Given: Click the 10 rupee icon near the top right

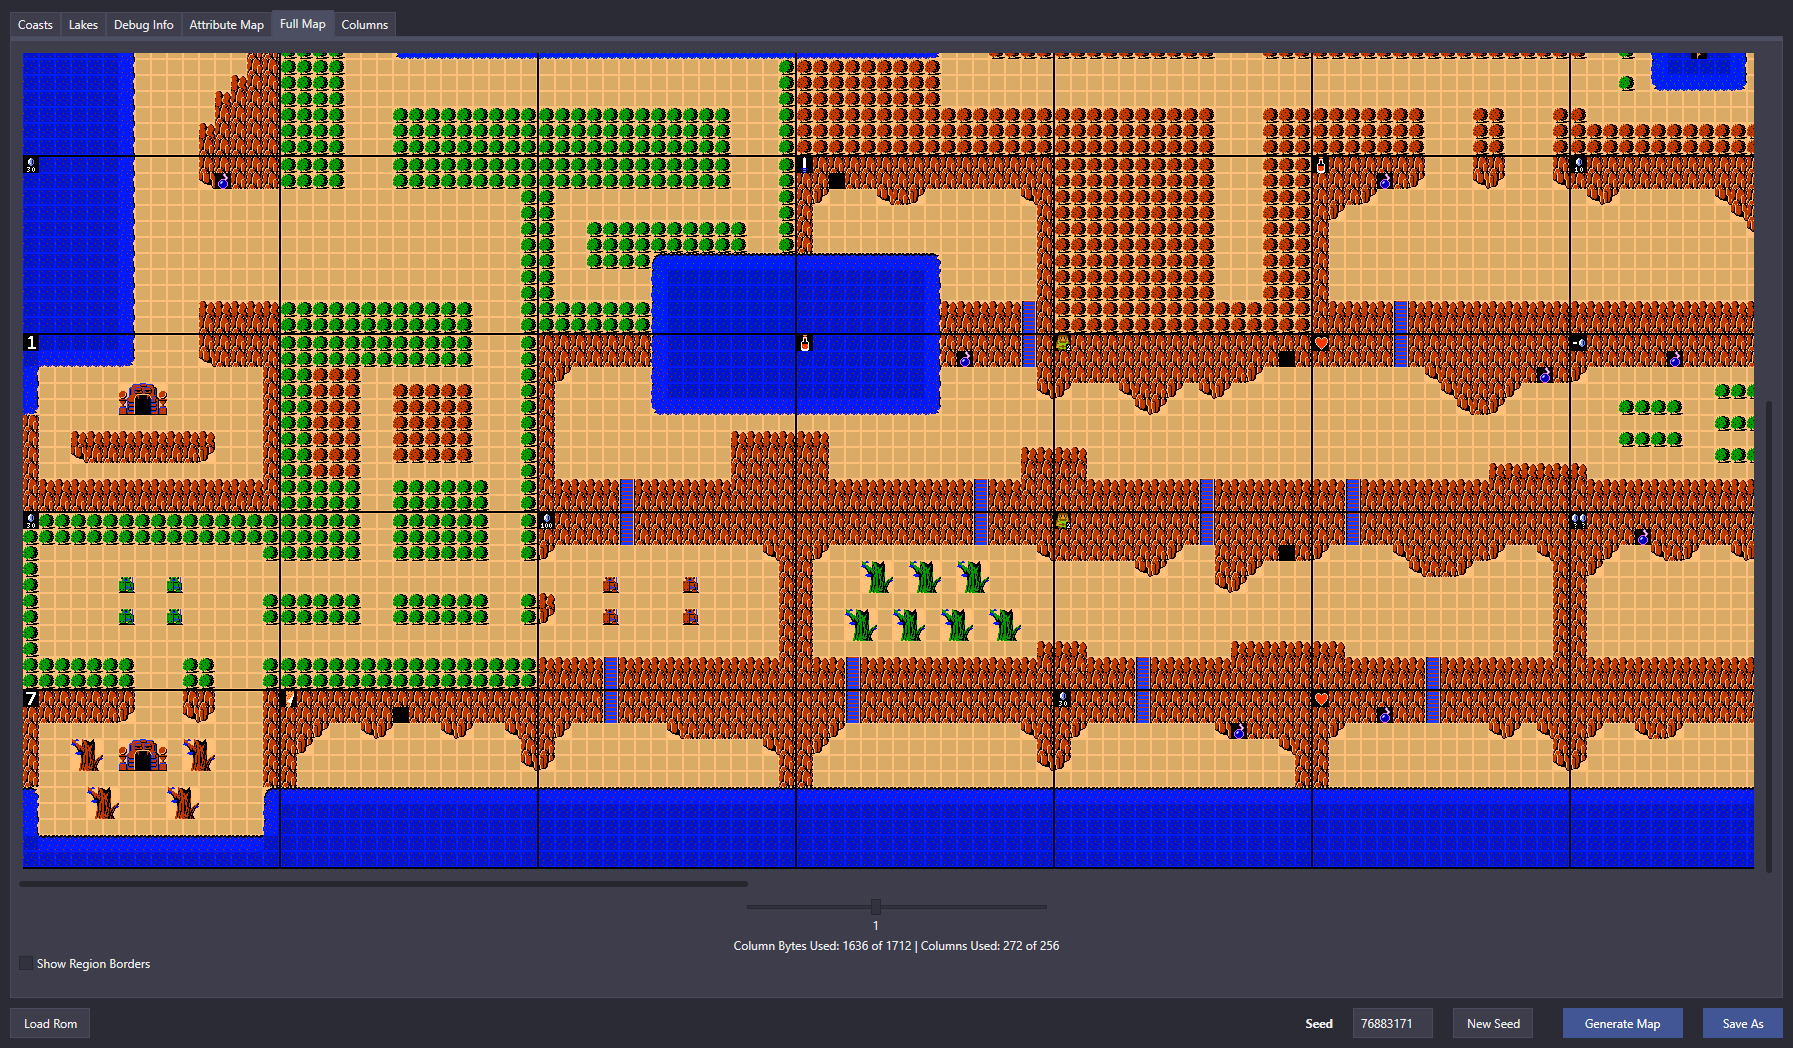Looking at the screenshot, I should pos(1578,165).
